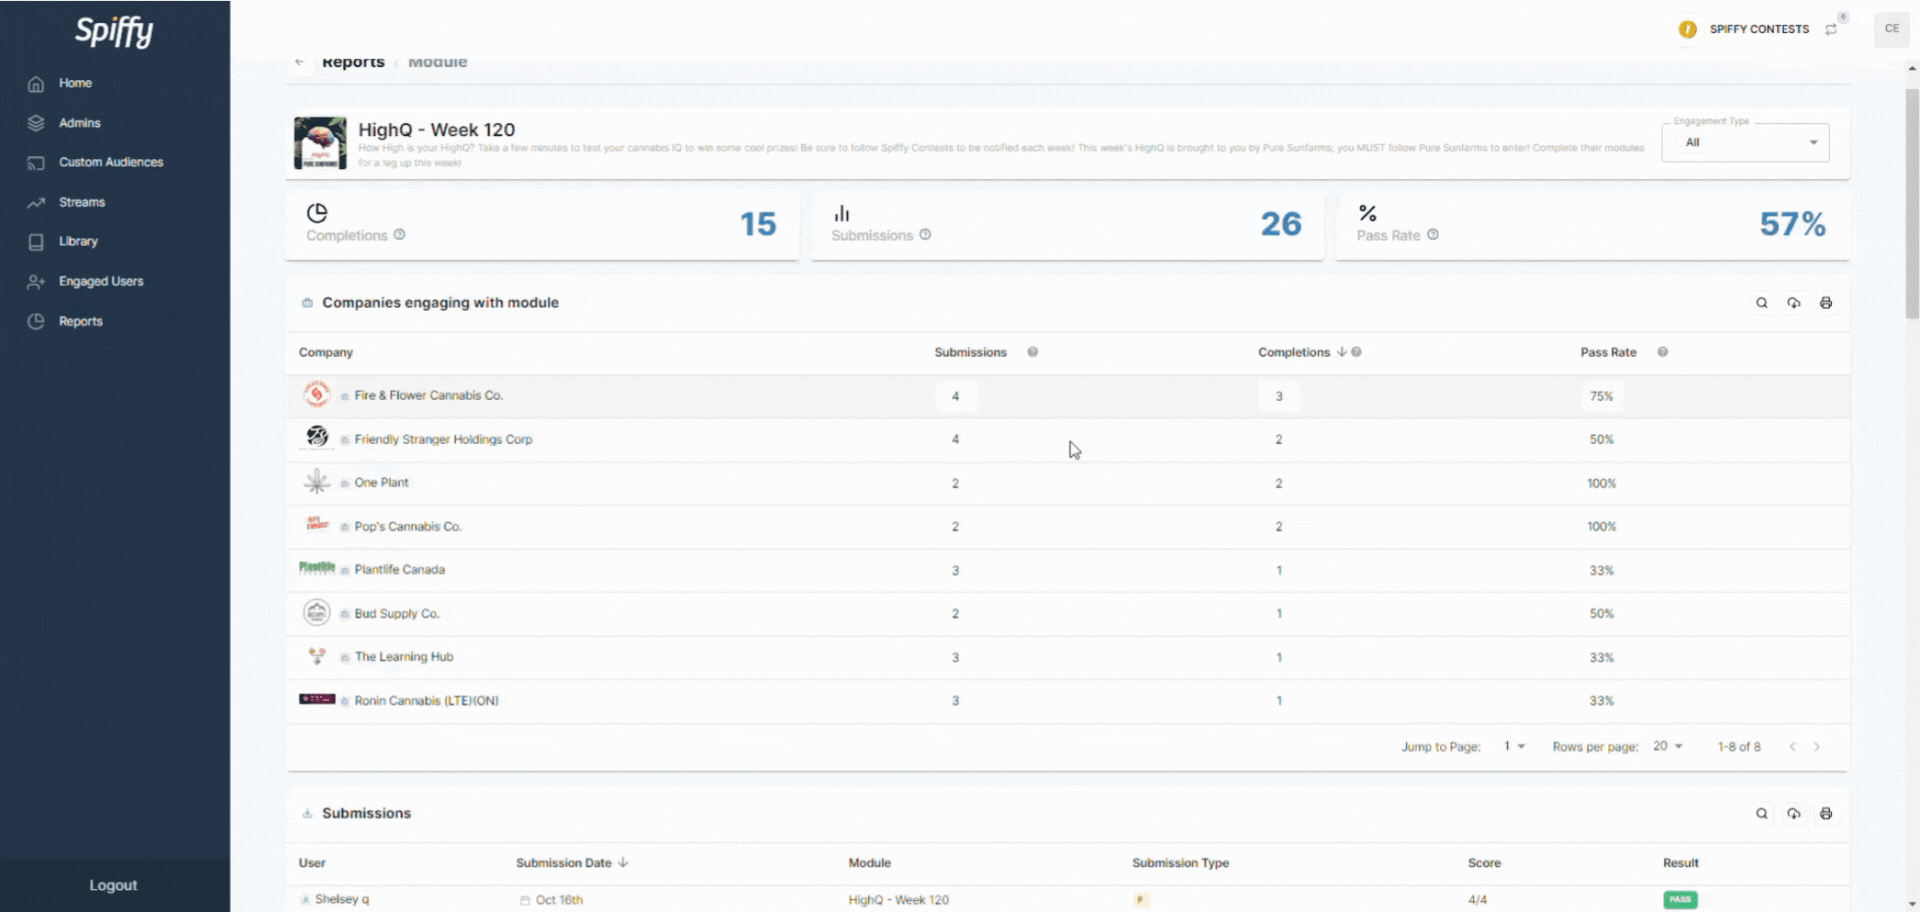Print the Submissions table
The width and height of the screenshot is (1920, 912).
coord(1825,814)
